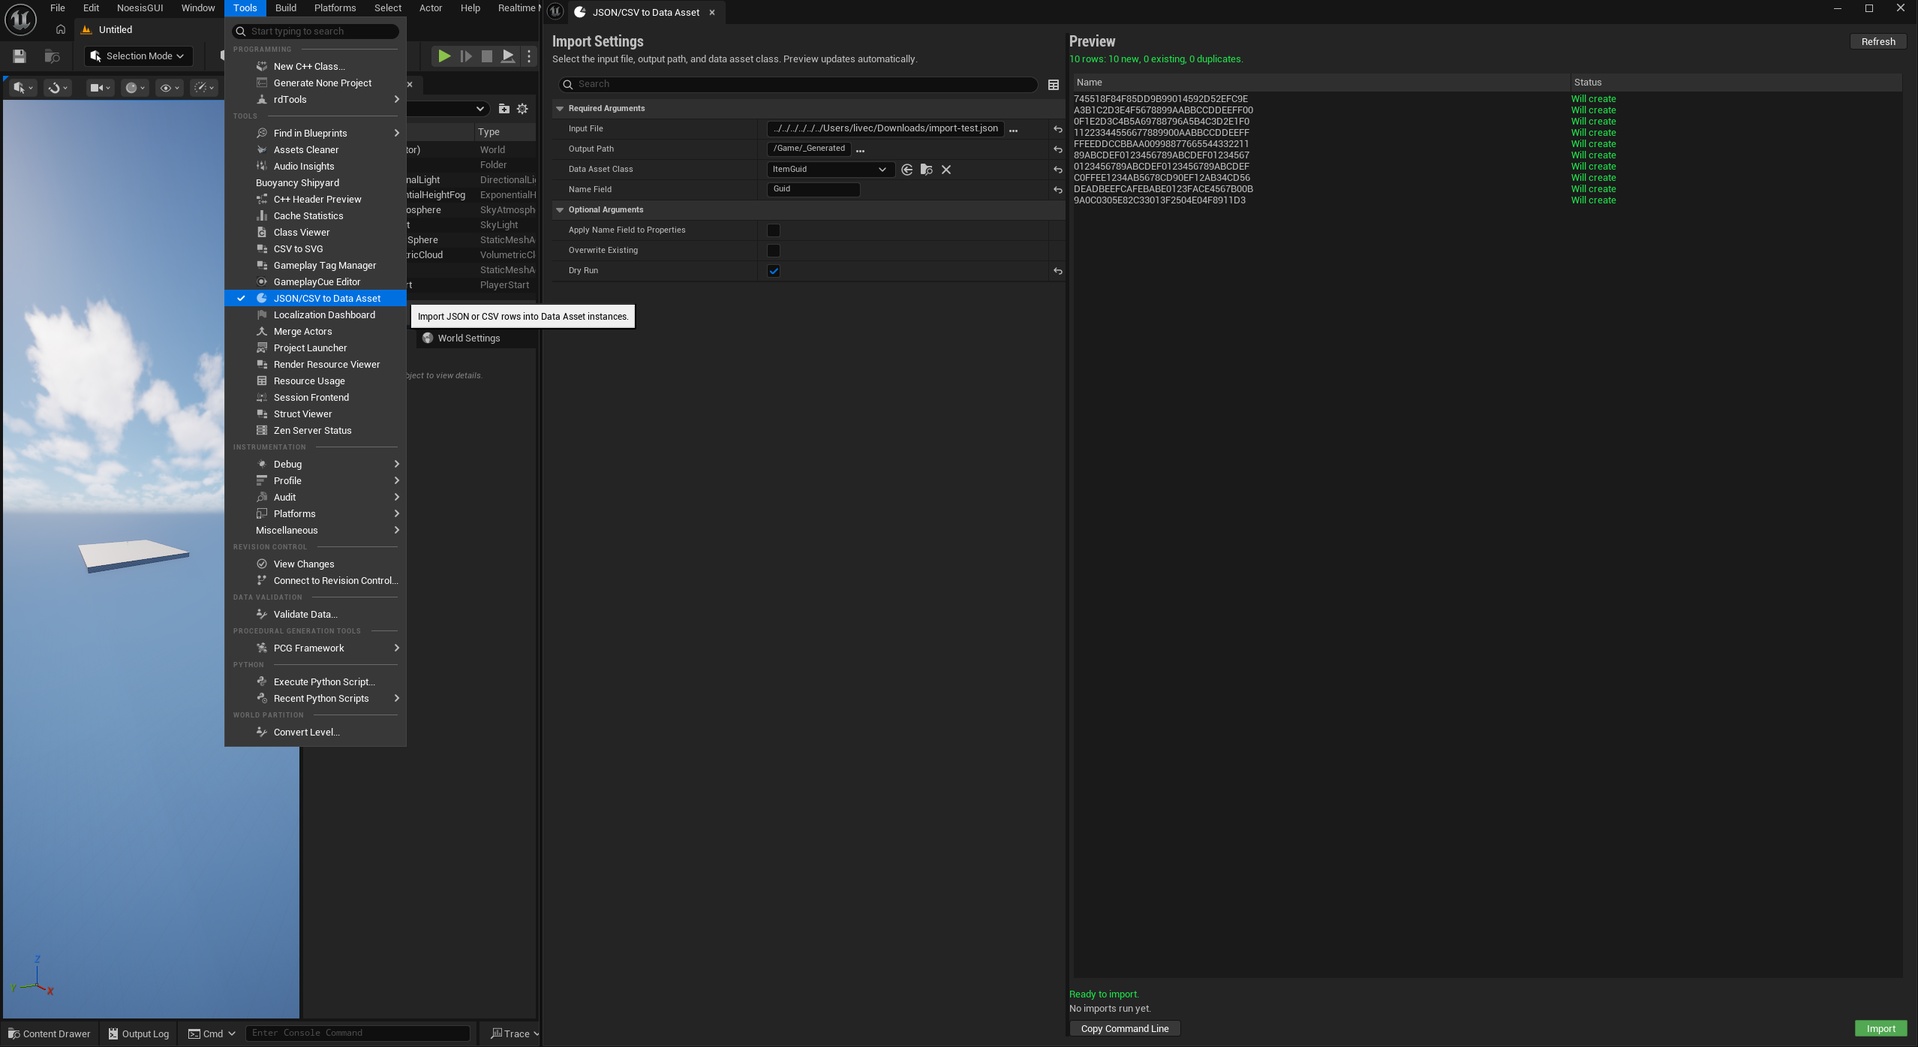
Task: Open the Content Drawer
Action: tap(49, 1034)
